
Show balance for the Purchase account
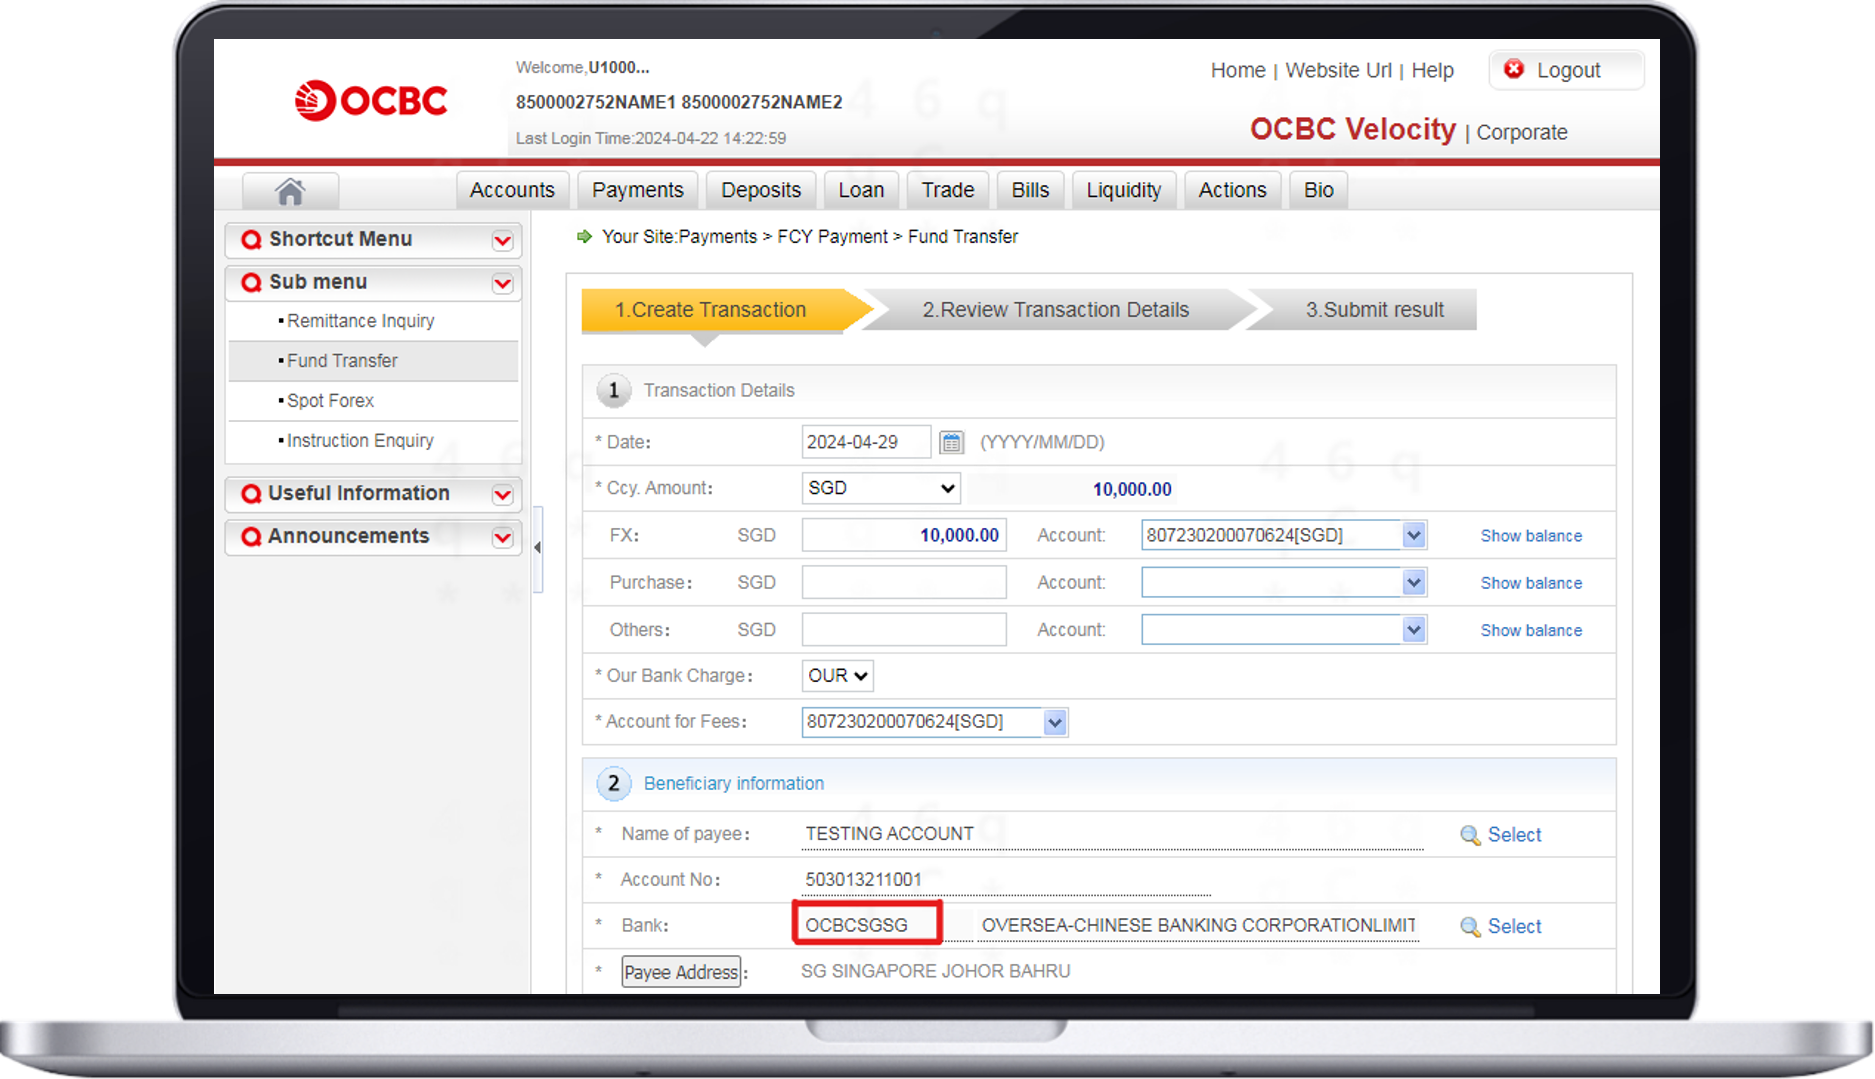[x=1531, y=583]
